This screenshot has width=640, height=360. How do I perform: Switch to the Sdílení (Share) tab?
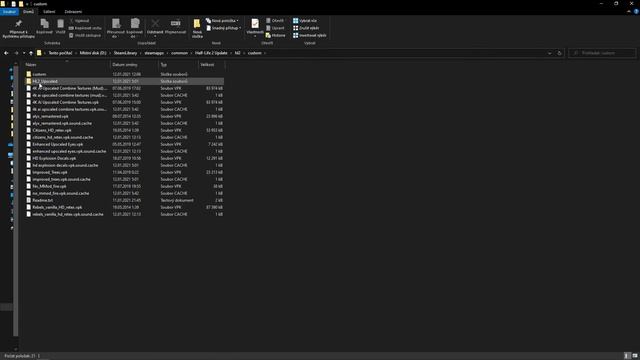pos(49,11)
